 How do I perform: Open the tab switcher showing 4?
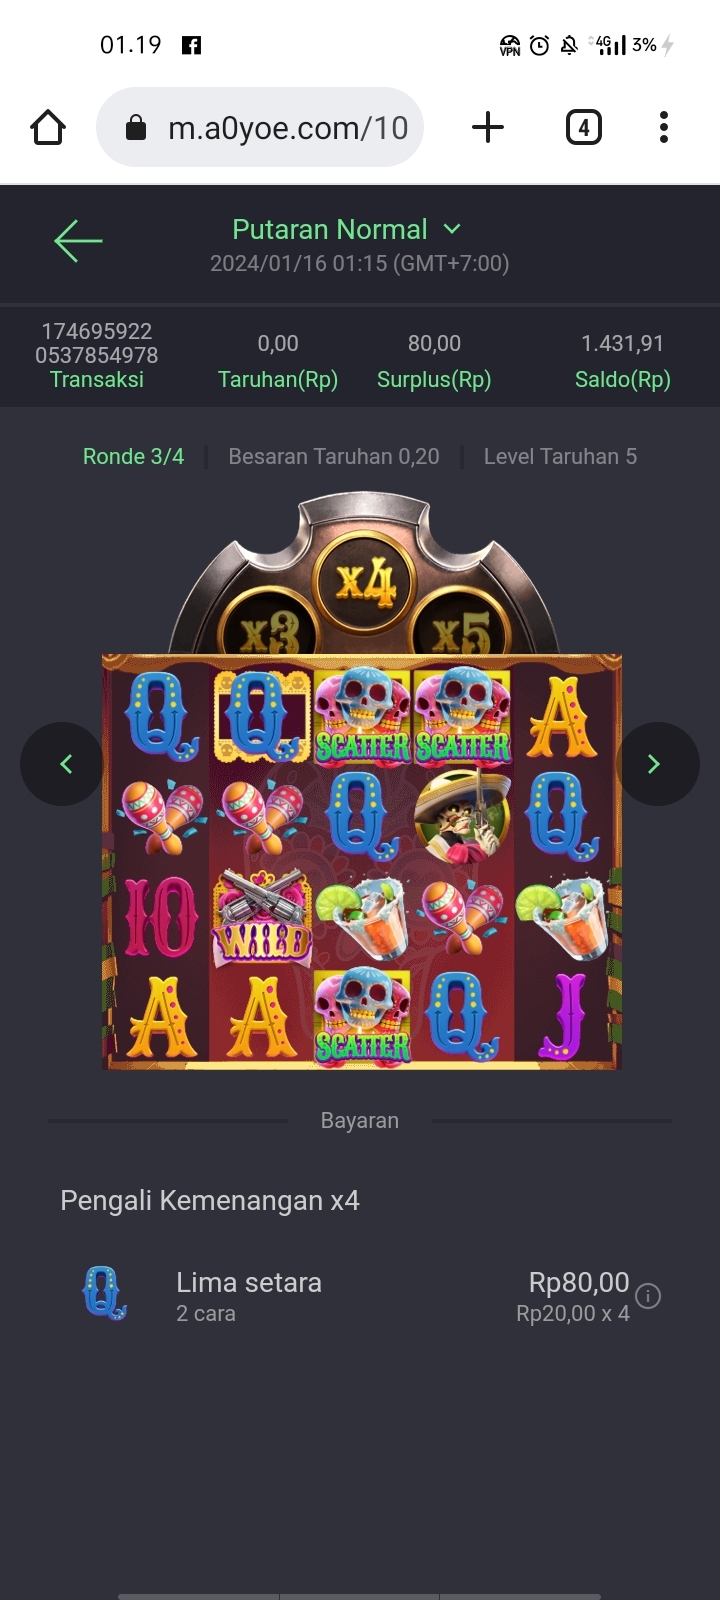click(584, 128)
